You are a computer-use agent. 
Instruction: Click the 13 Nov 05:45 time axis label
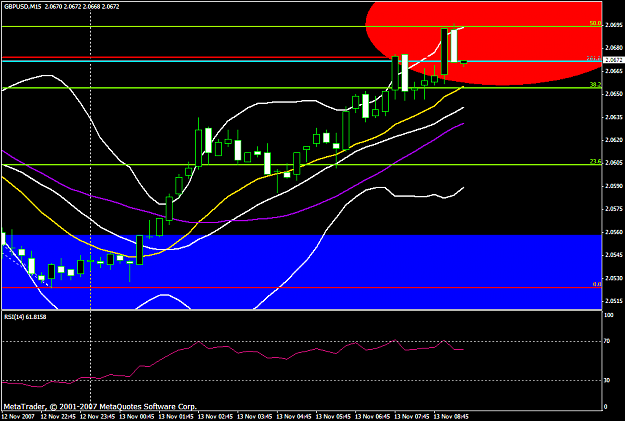pos(333,416)
